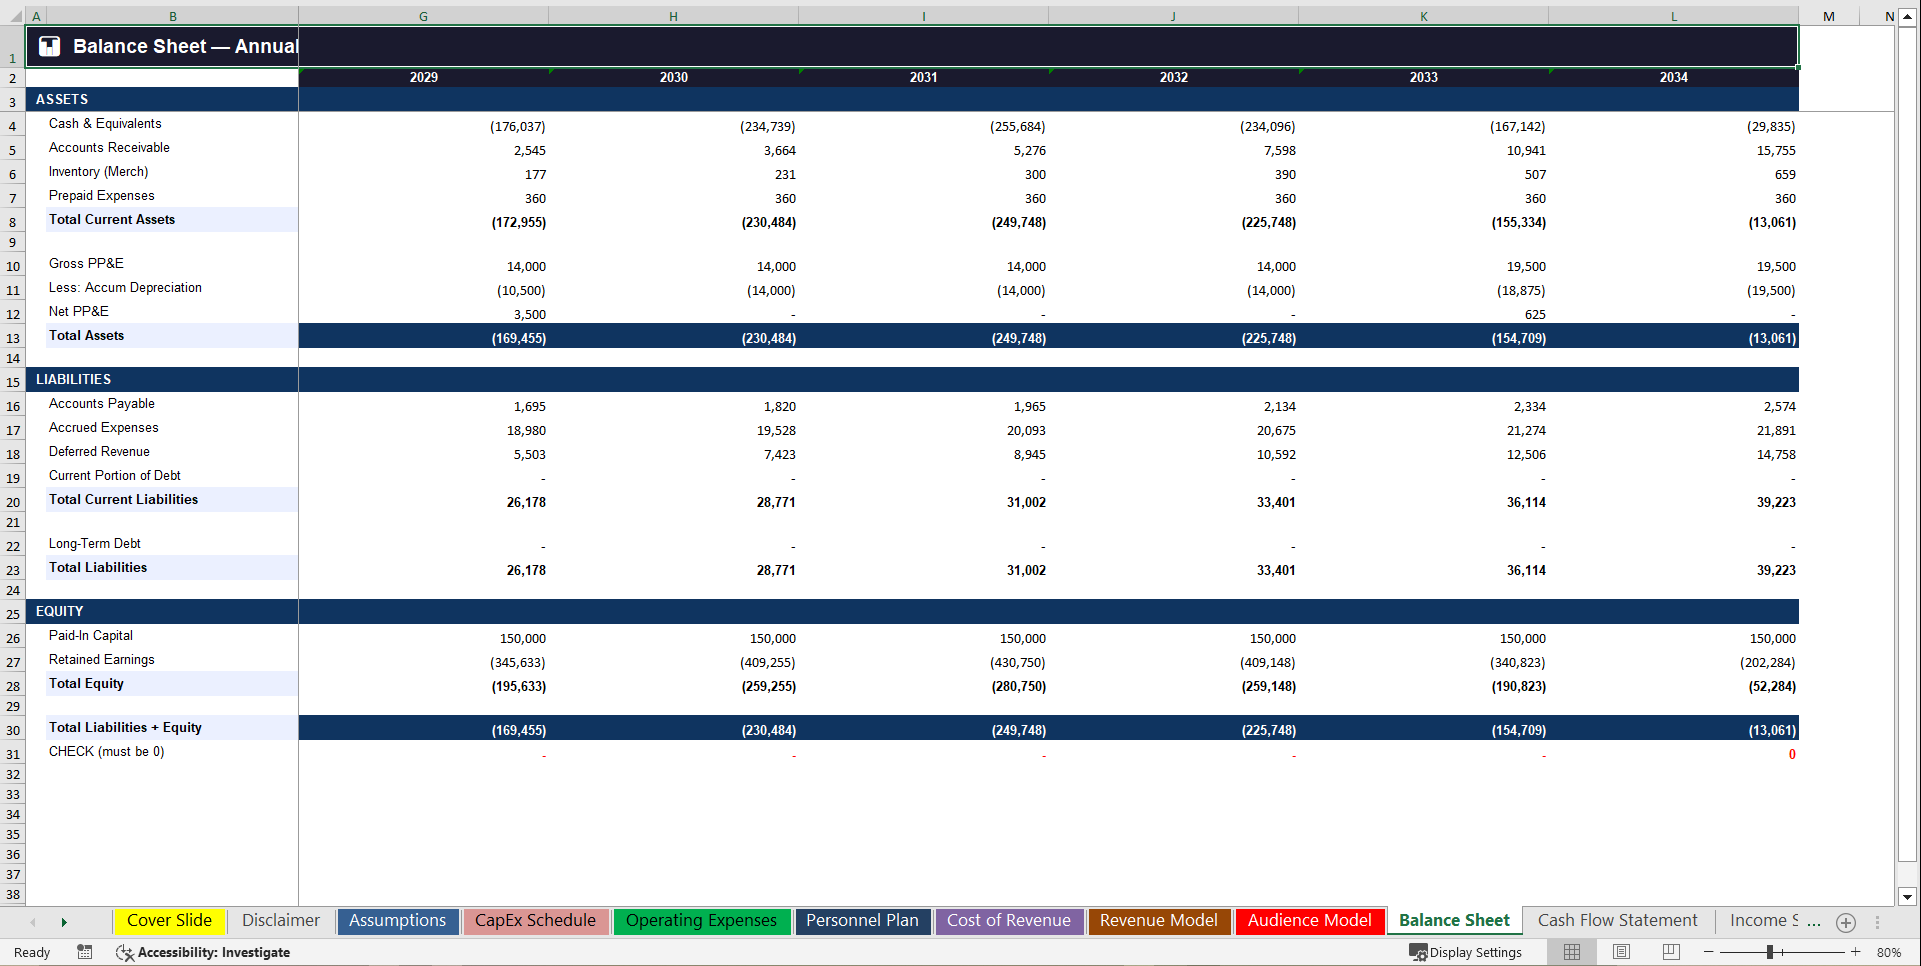
Task: Open the zoom dialog via the 80% label
Action: coord(1888,952)
